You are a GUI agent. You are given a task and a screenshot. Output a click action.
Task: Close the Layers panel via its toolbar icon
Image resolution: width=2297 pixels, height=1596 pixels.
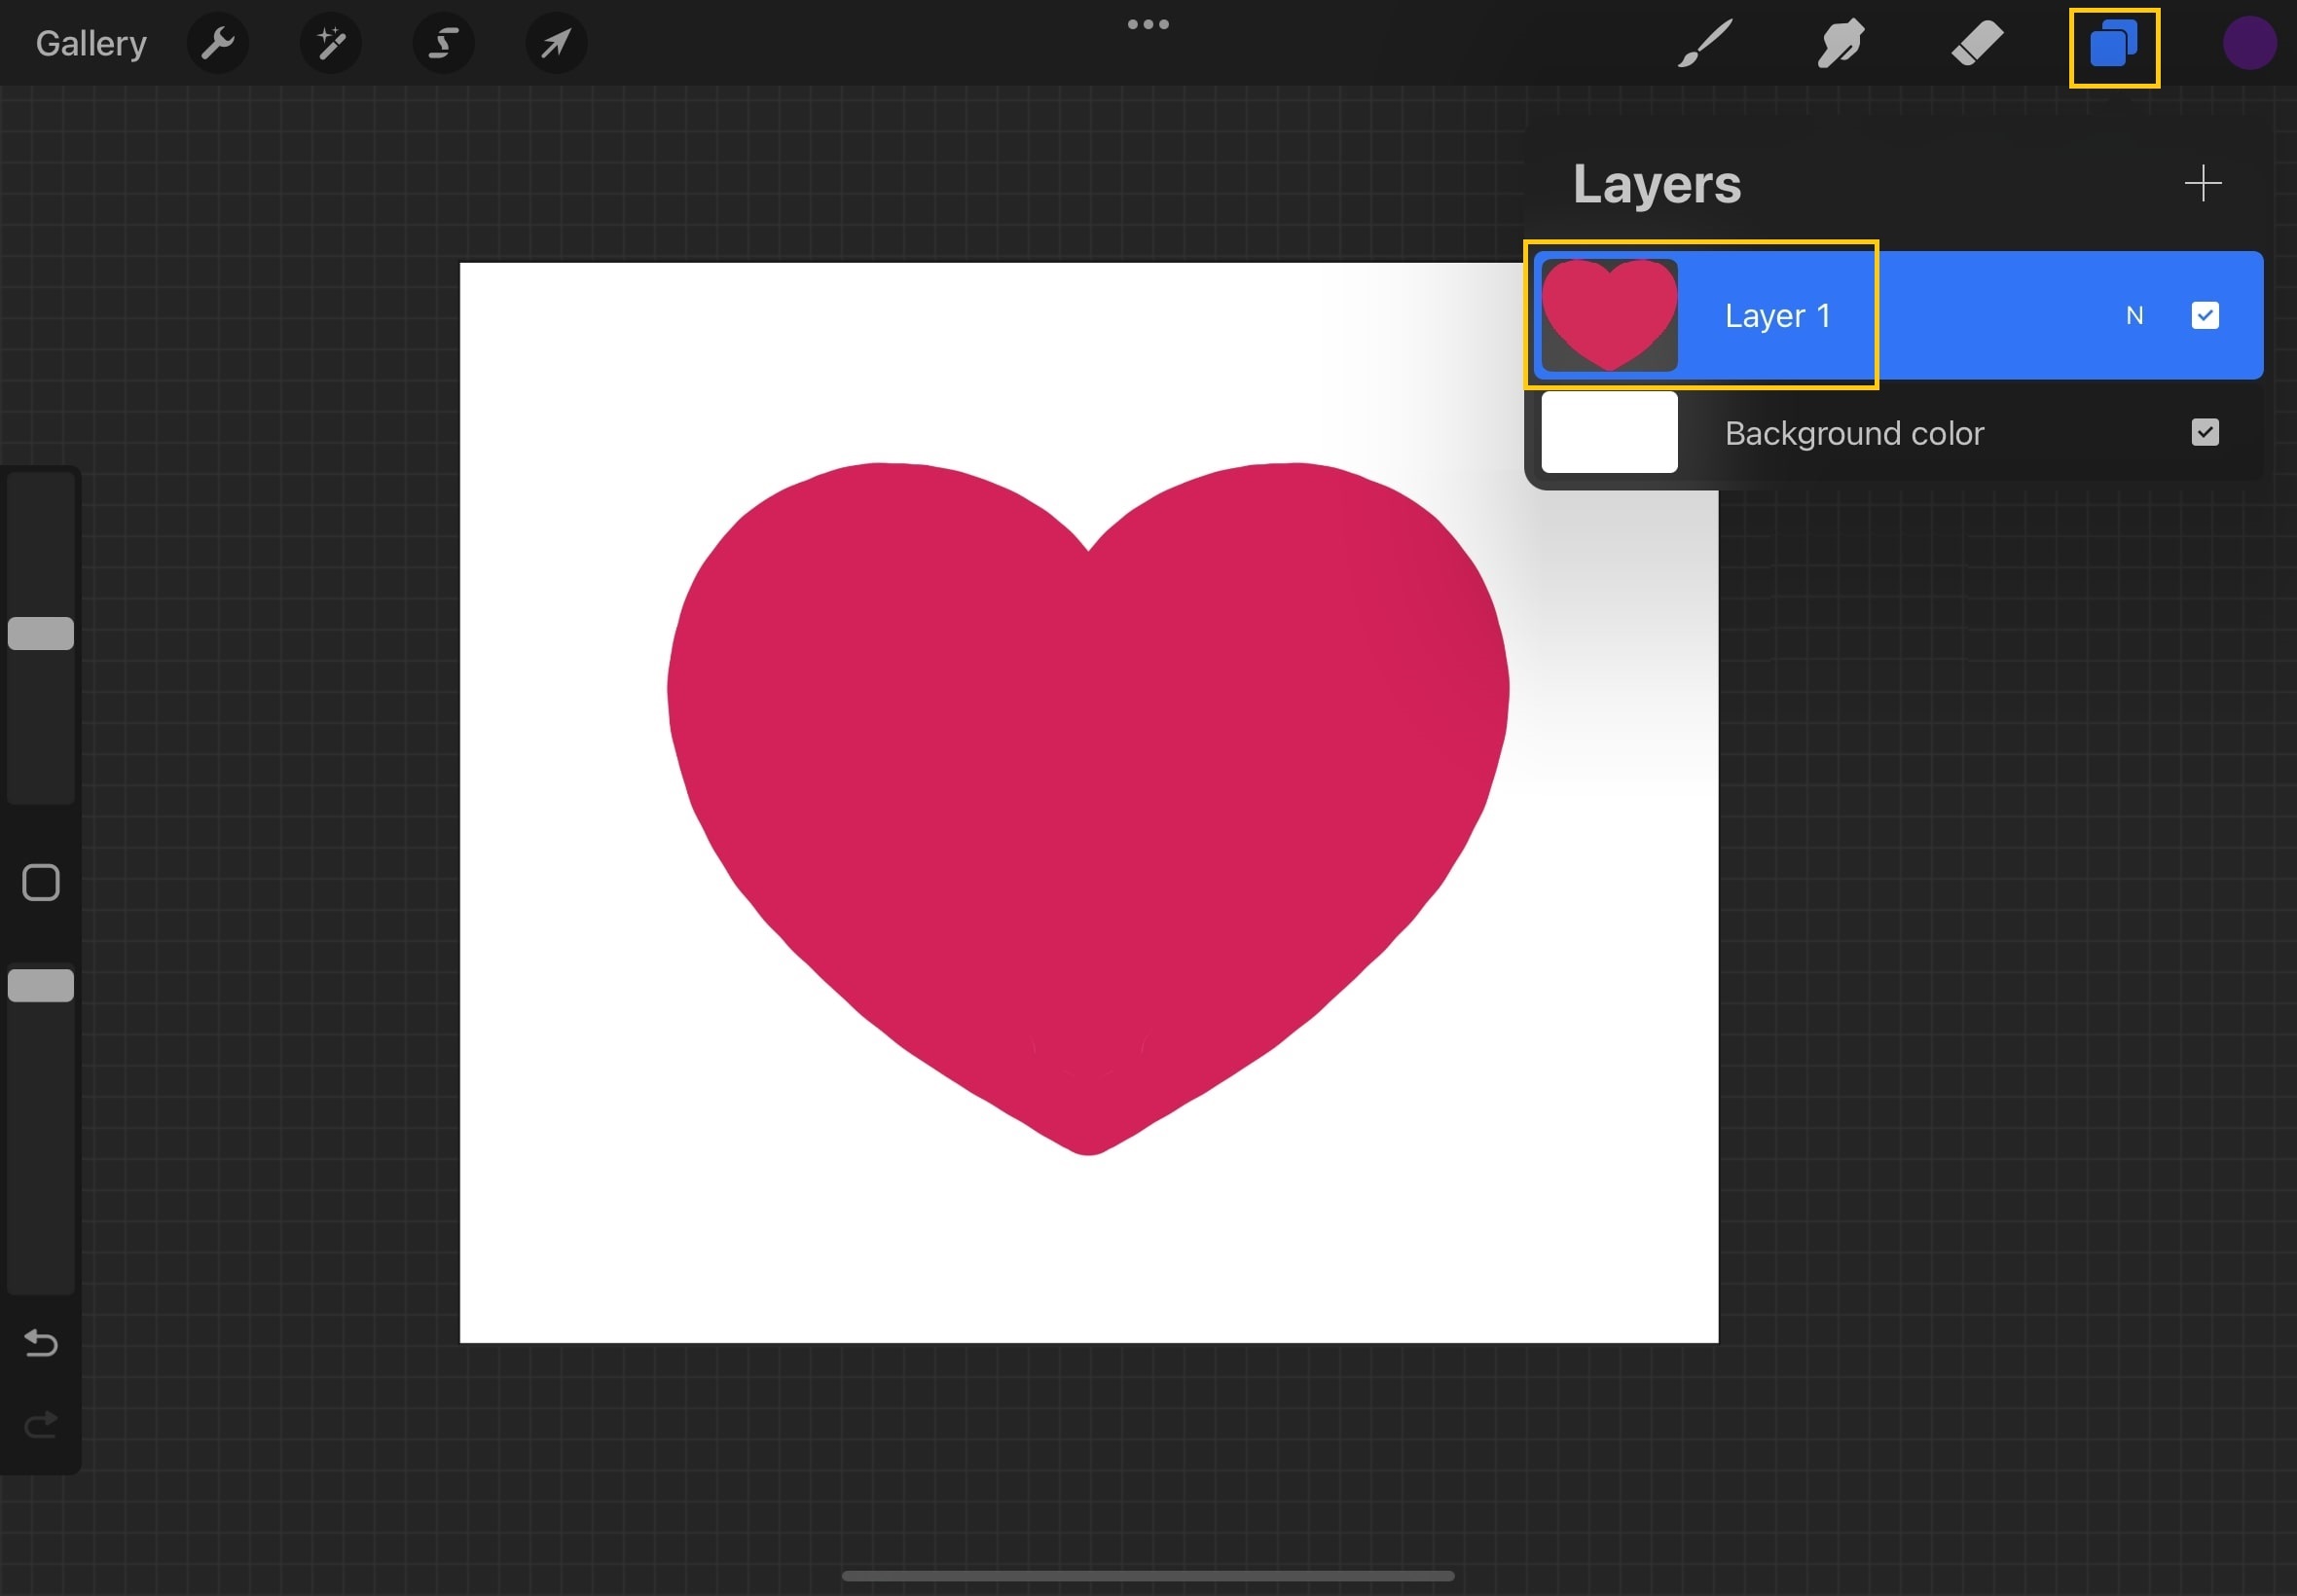[x=2113, y=46]
